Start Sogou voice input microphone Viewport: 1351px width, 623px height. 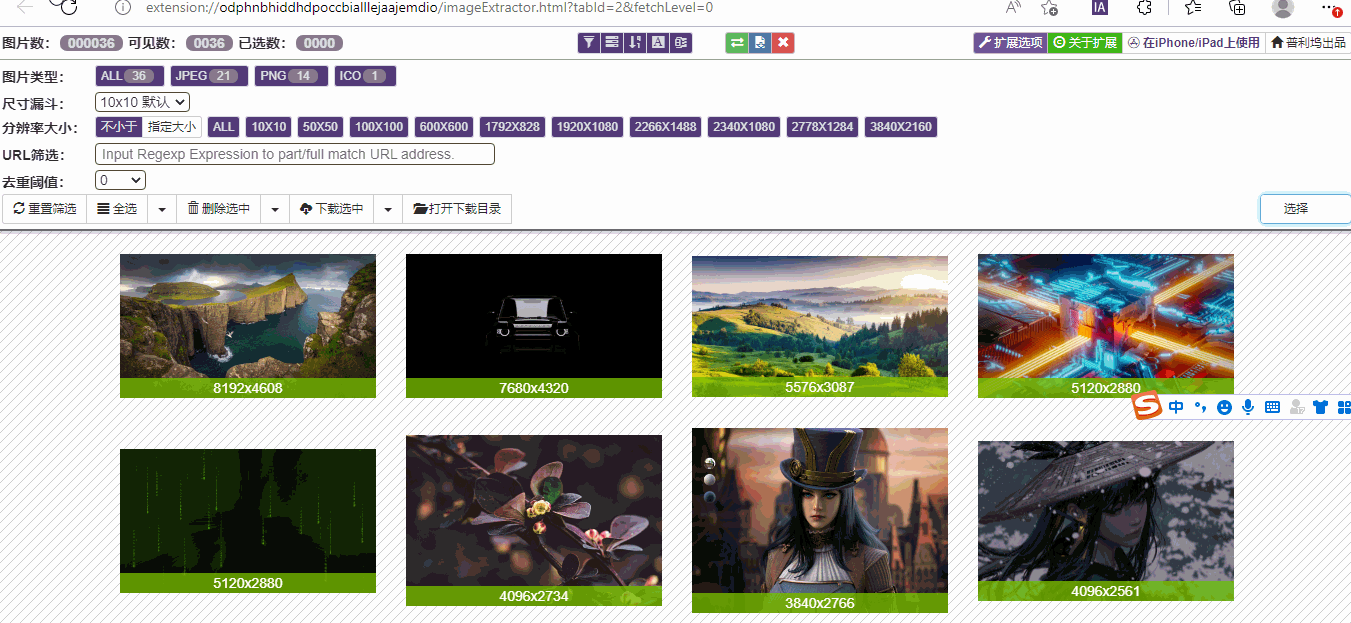[x=1248, y=407]
